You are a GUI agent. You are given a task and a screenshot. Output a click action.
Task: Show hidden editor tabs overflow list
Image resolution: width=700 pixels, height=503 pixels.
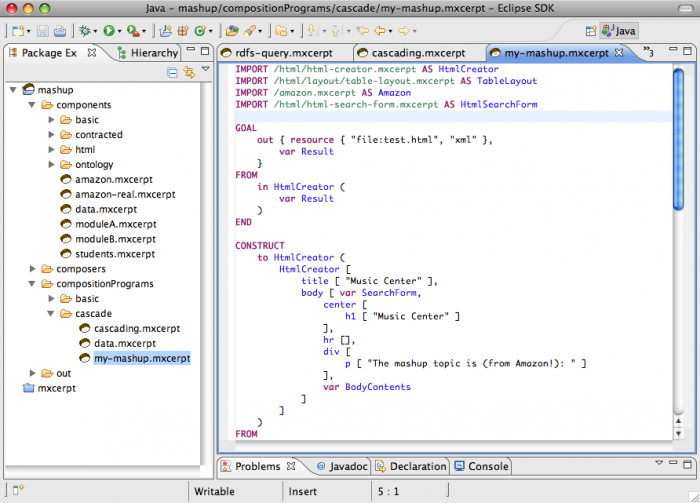pyautogui.click(x=648, y=51)
